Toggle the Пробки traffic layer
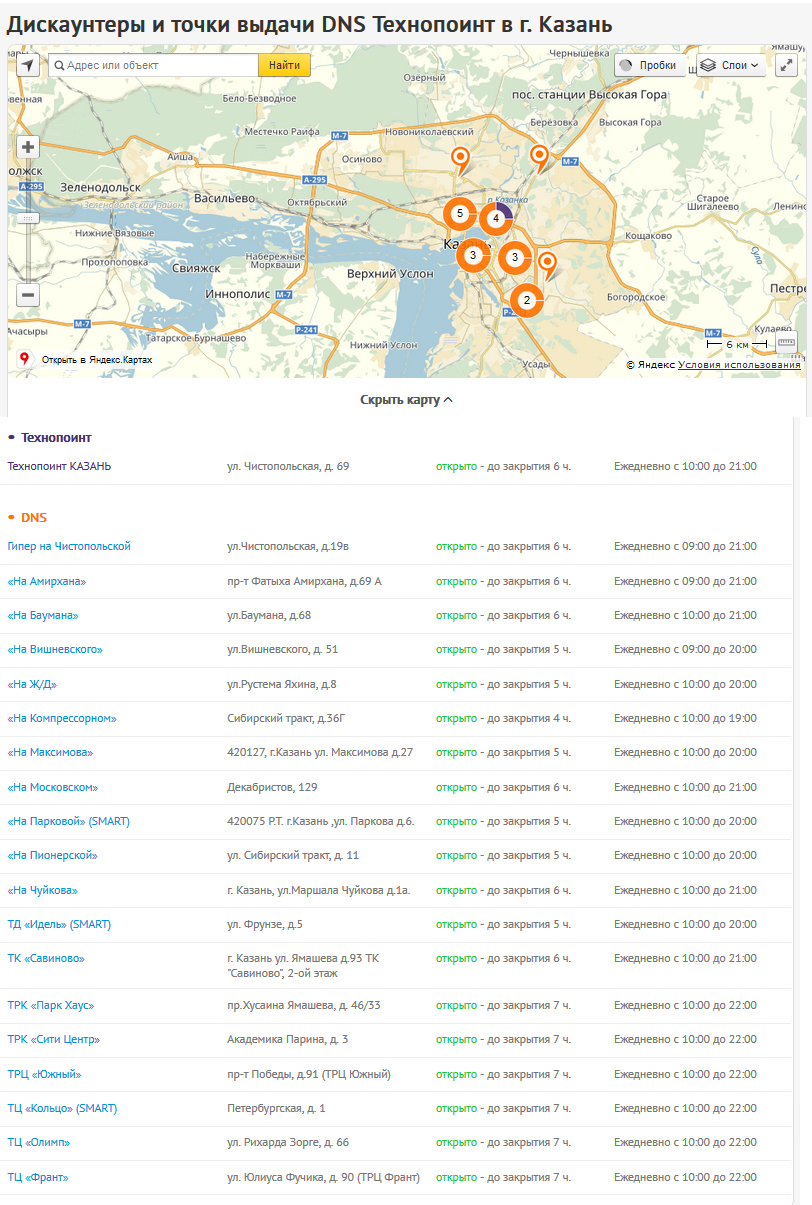Screen dimensions: 812x1205 (x=650, y=65)
